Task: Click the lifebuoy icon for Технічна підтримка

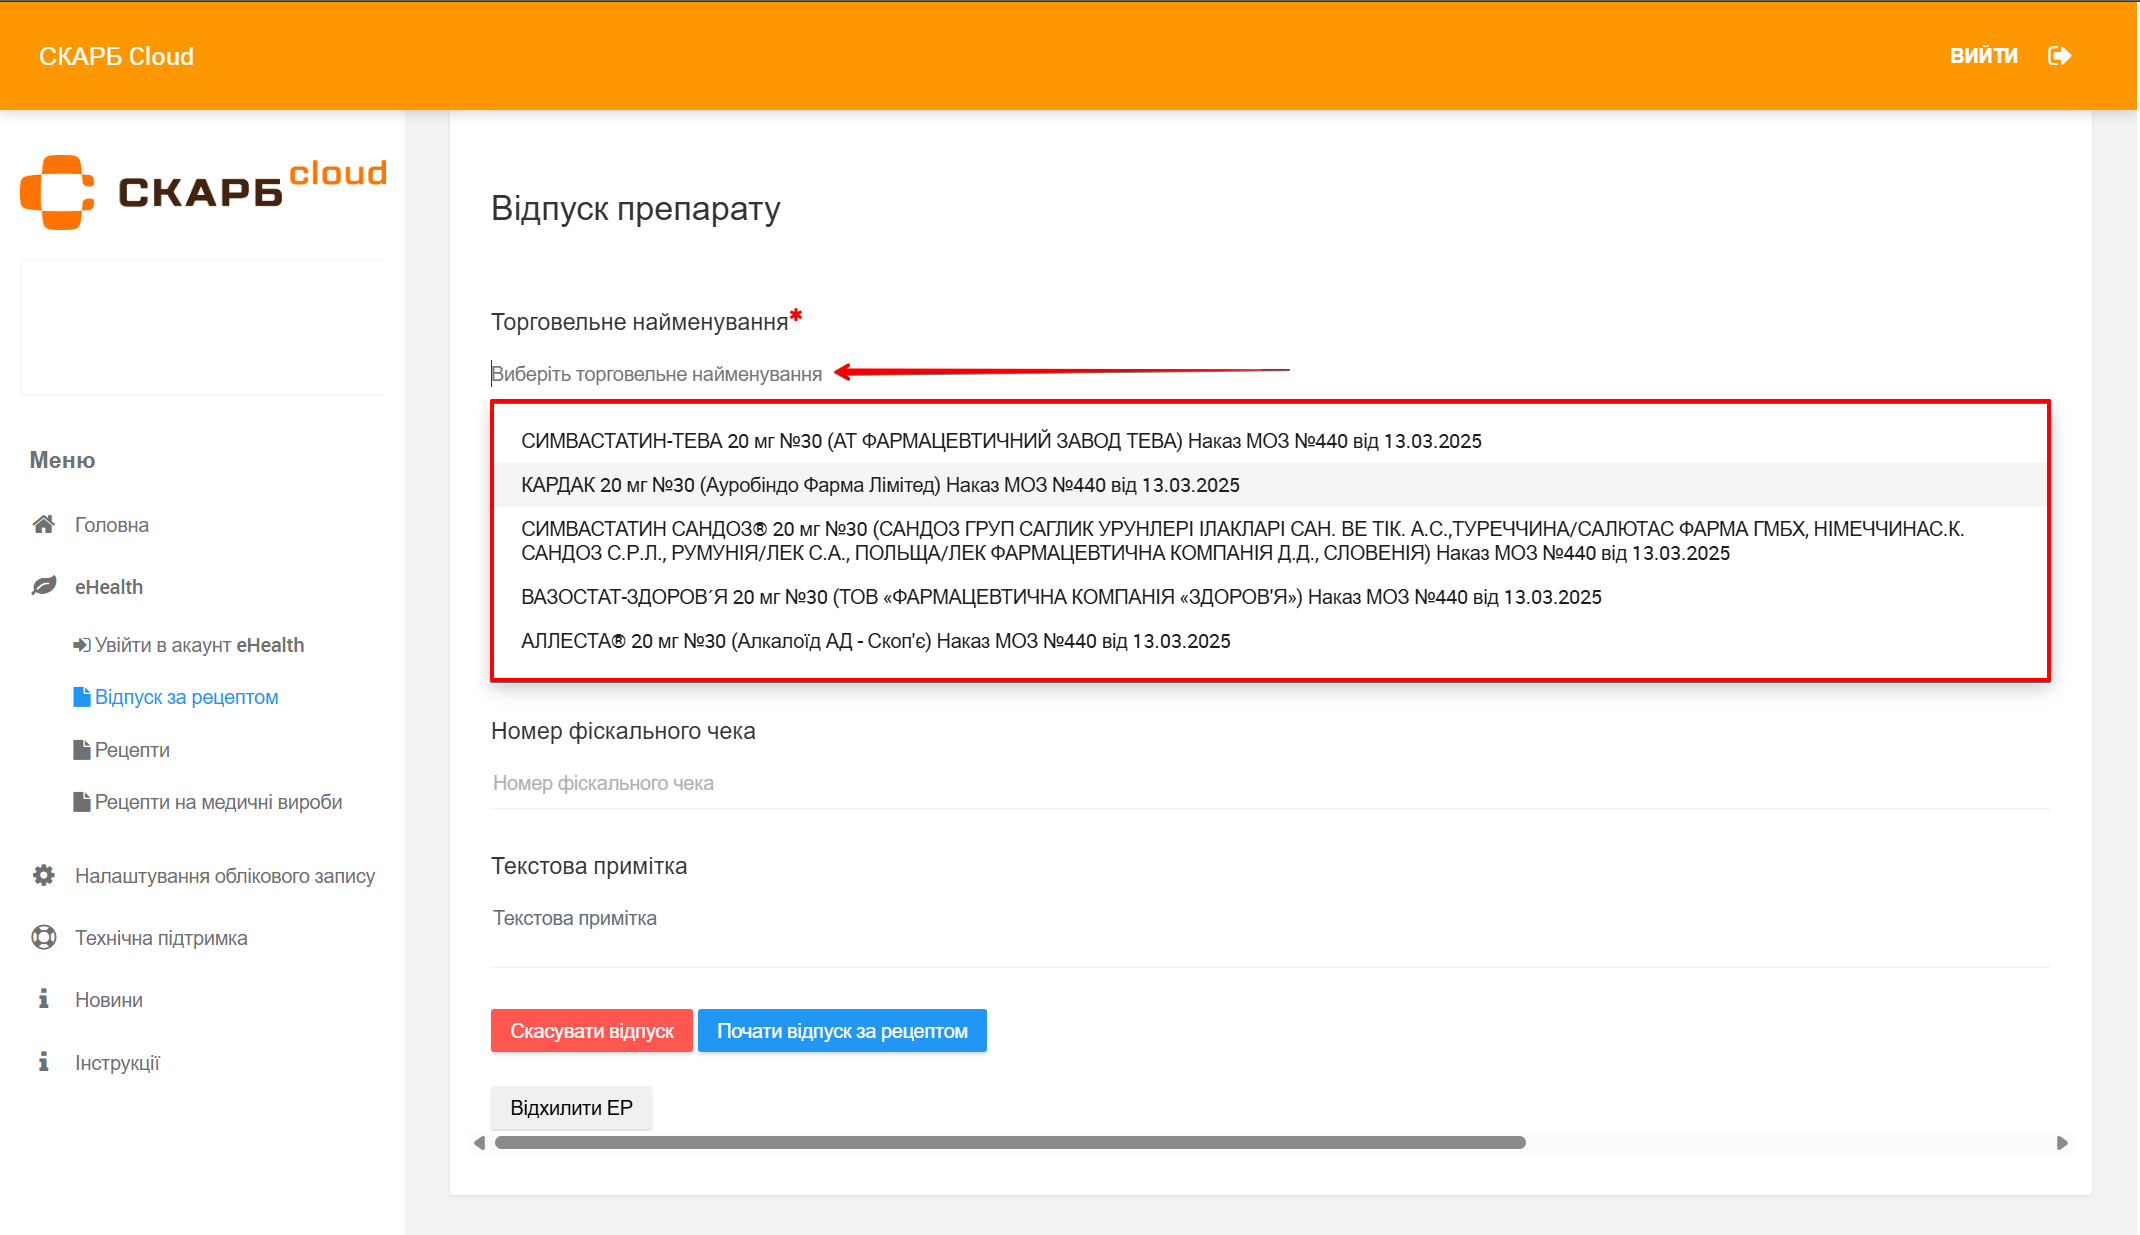Action: coord(43,937)
